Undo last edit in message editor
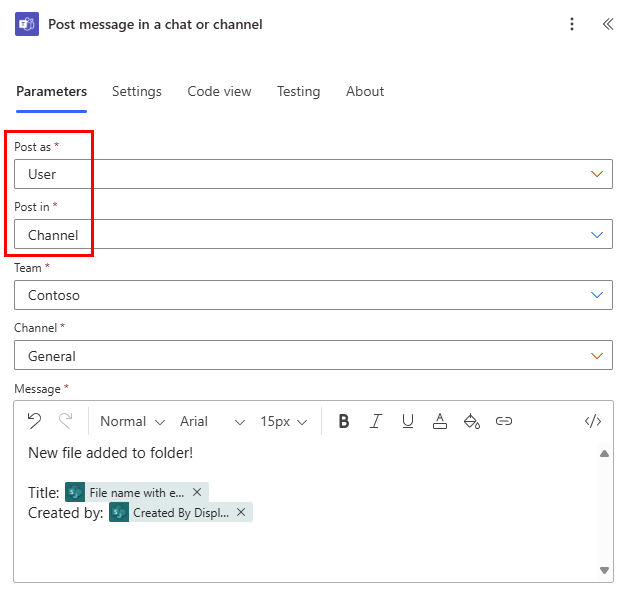This screenshot has width=623, height=602. 35,421
